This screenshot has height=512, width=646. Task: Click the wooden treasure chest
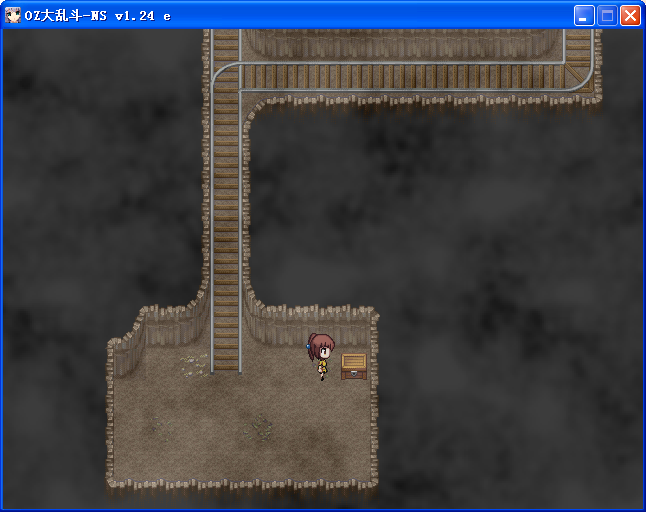click(353, 367)
